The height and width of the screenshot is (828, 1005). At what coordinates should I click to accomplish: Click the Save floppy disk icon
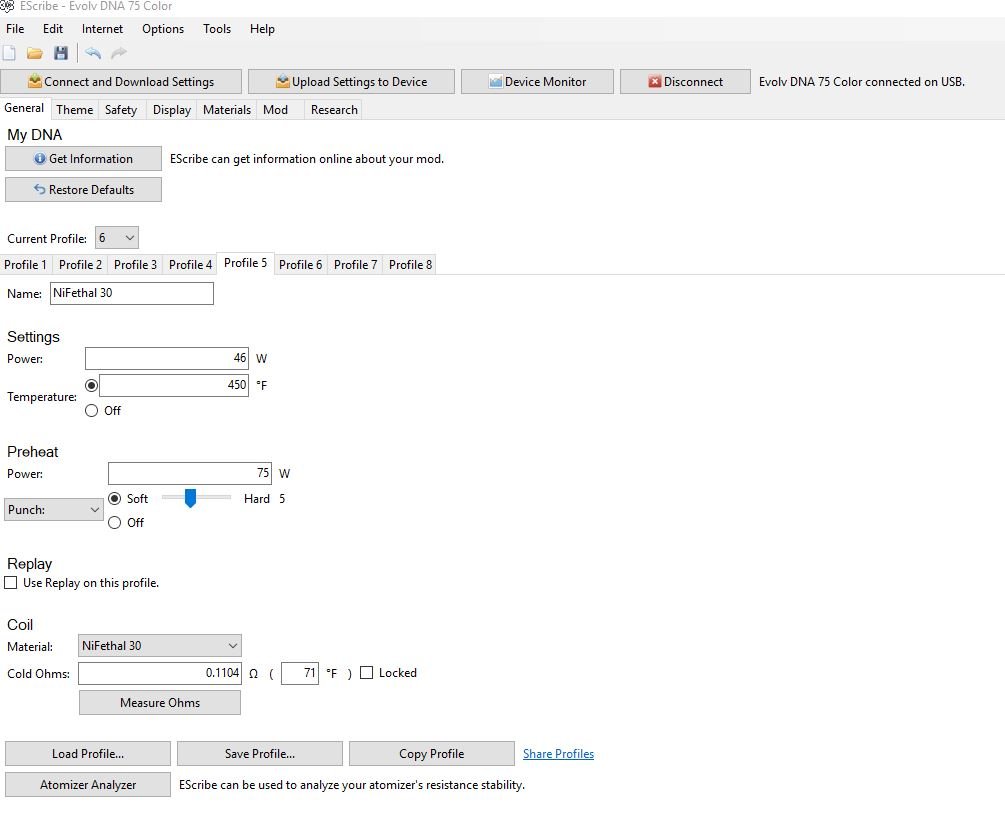61,53
